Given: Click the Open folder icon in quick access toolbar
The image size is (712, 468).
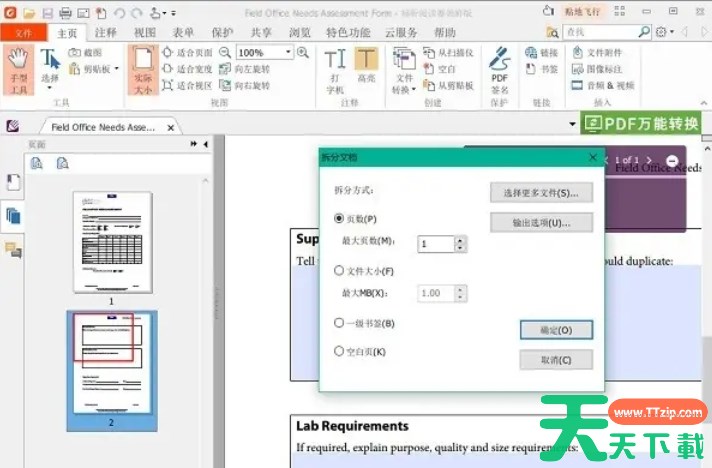Looking at the screenshot, I should (x=30, y=13).
